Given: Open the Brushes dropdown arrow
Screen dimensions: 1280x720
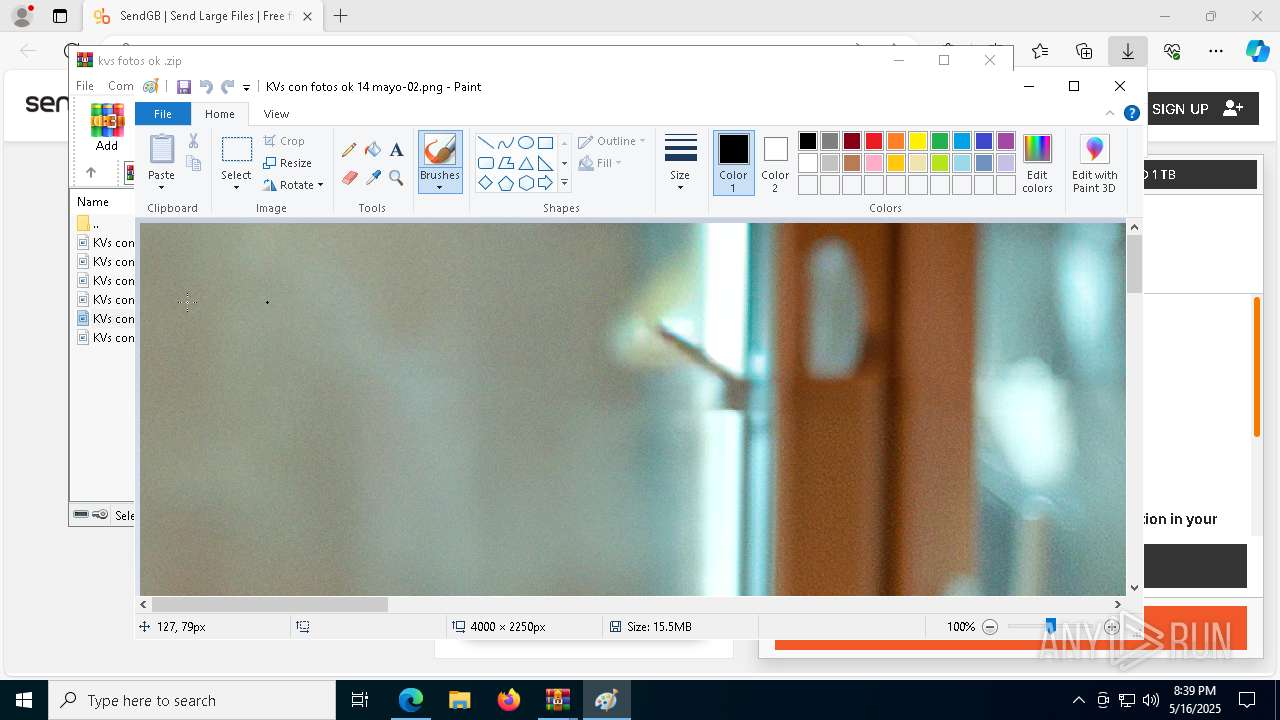Looking at the screenshot, I should click(440, 188).
